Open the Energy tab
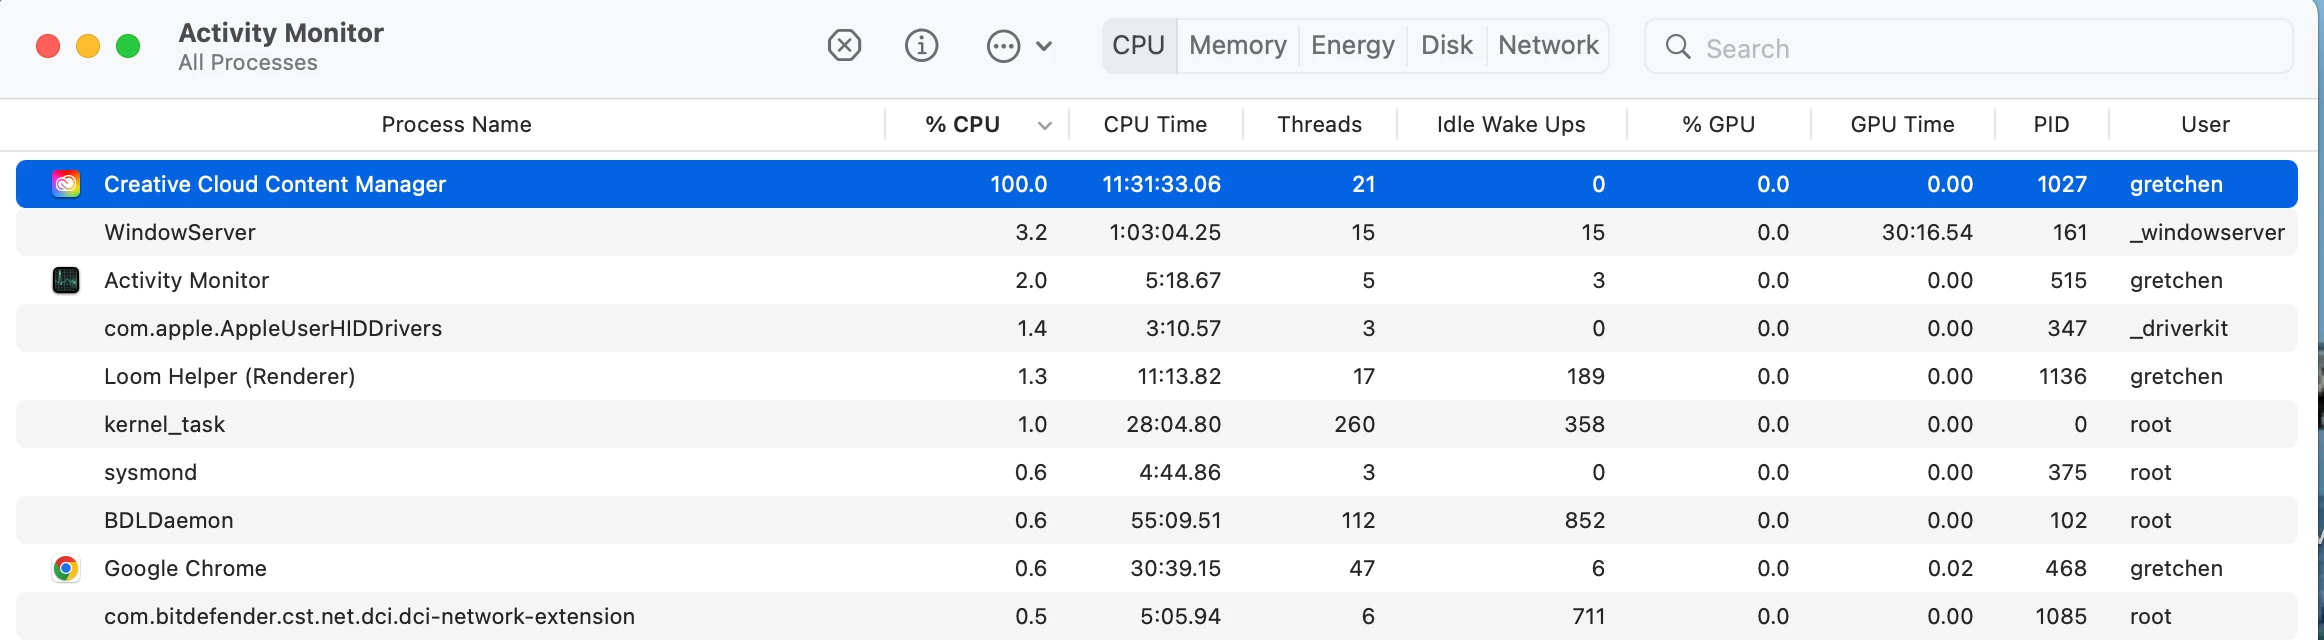The height and width of the screenshot is (640, 2324). [1352, 46]
